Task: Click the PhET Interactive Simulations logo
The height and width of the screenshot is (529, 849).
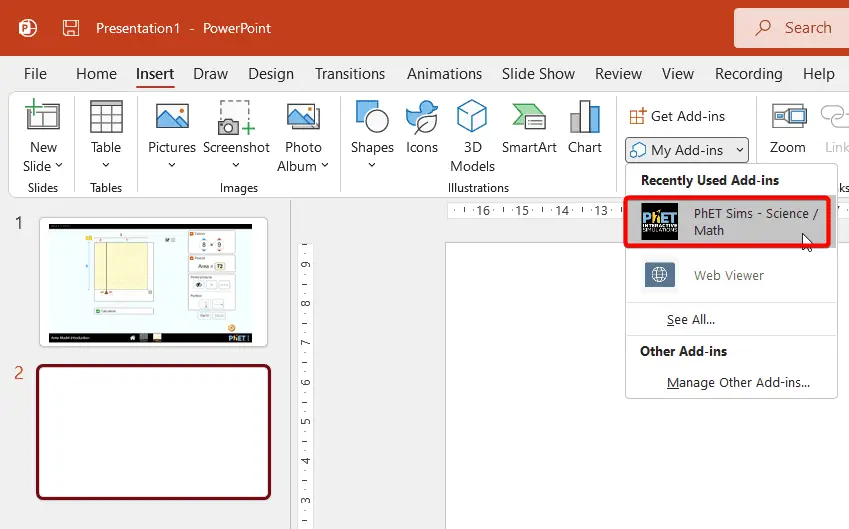Action: pyautogui.click(x=659, y=221)
